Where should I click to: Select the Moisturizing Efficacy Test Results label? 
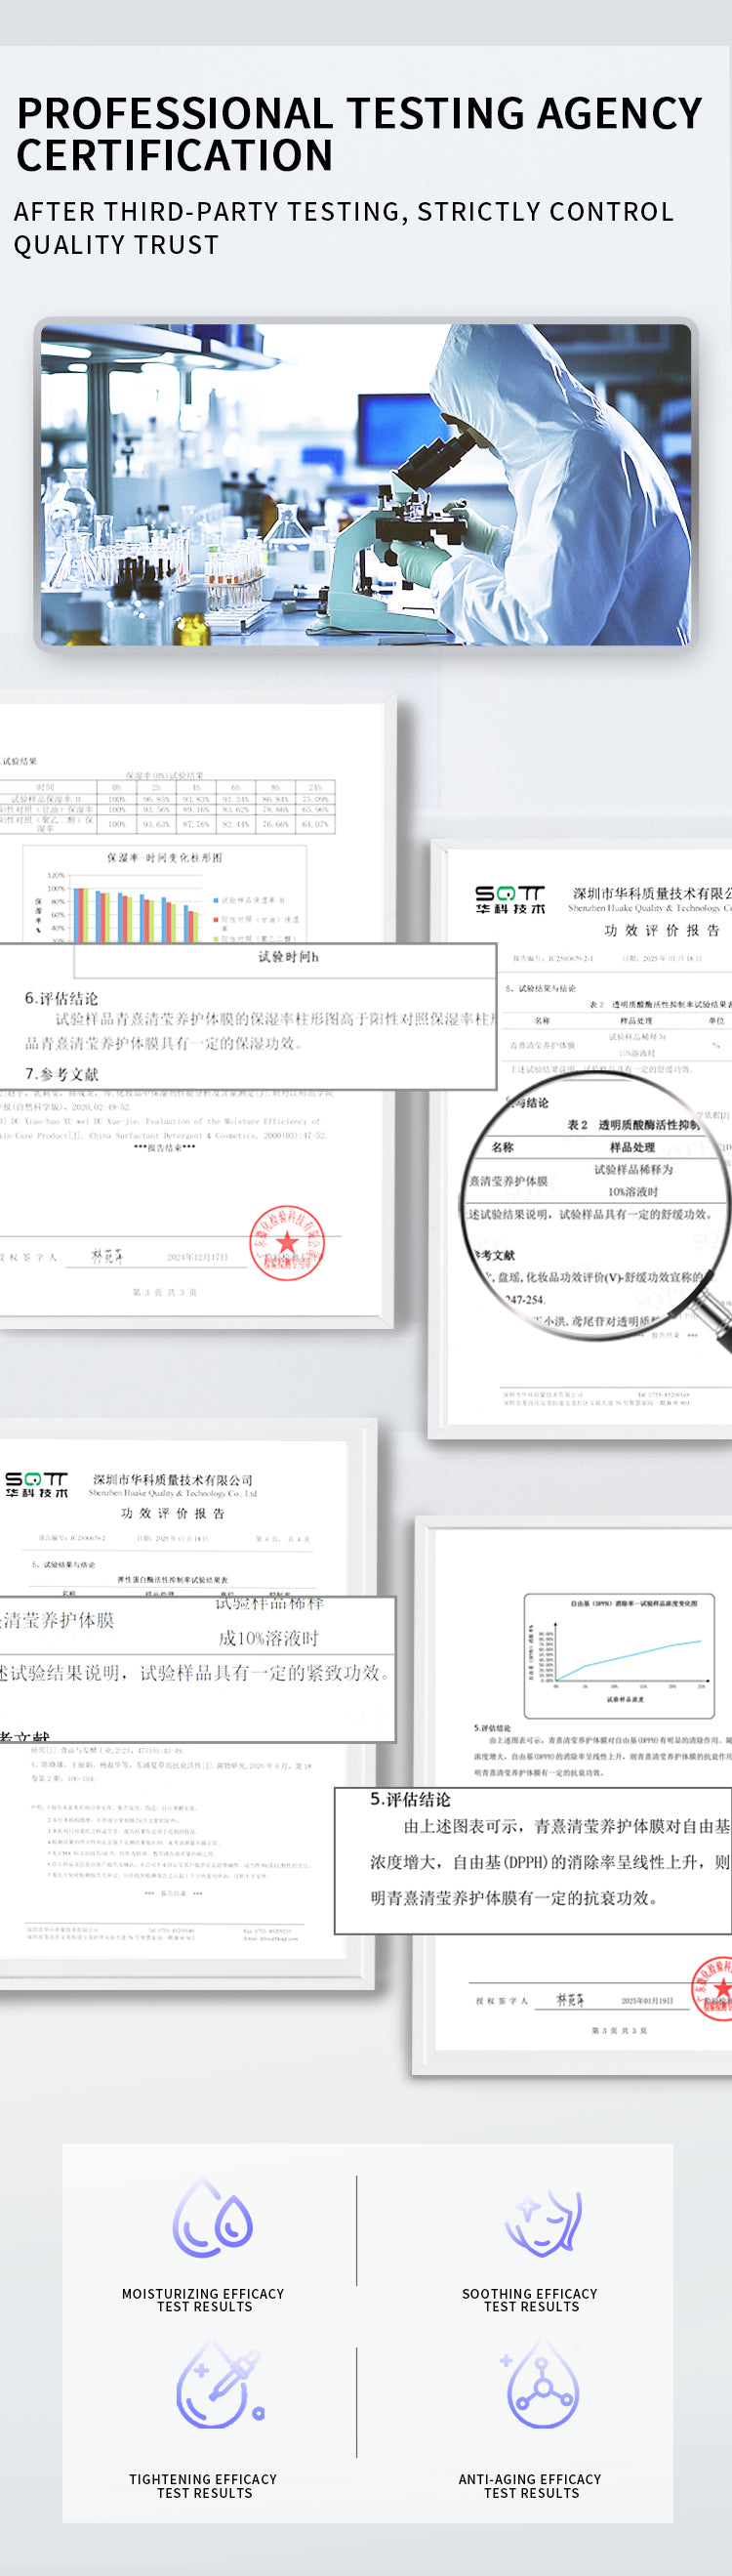(x=203, y=2300)
